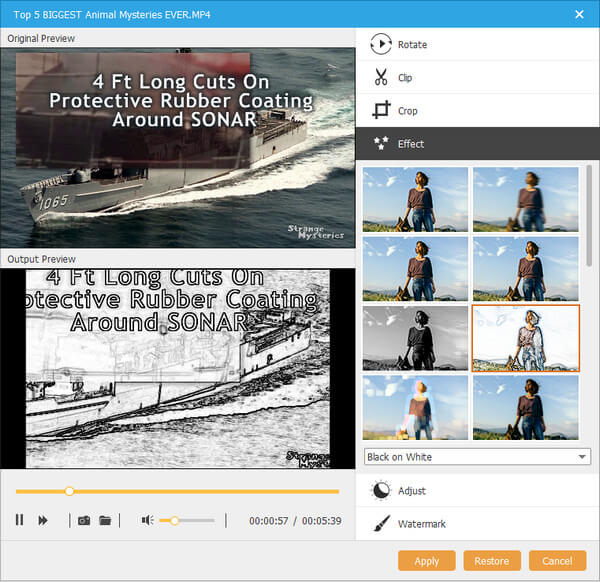600x582 pixels.
Task: Click the volume slider handle
Action: click(175, 520)
